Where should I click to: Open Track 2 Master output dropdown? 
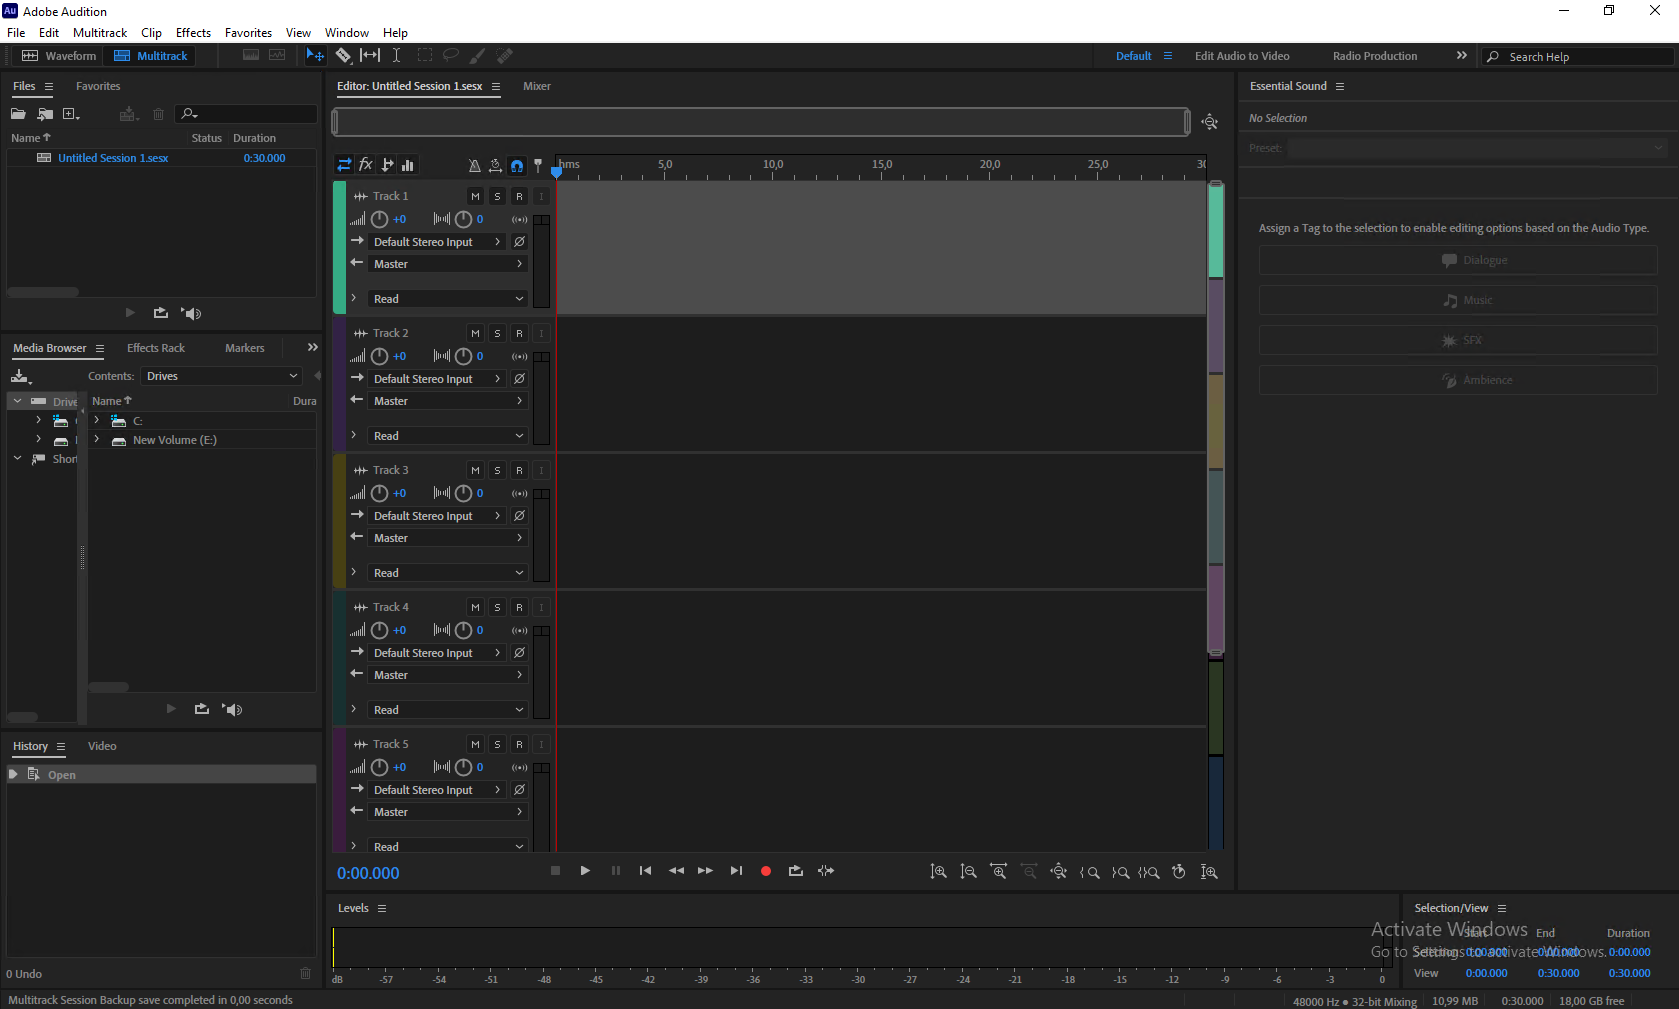pos(448,401)
